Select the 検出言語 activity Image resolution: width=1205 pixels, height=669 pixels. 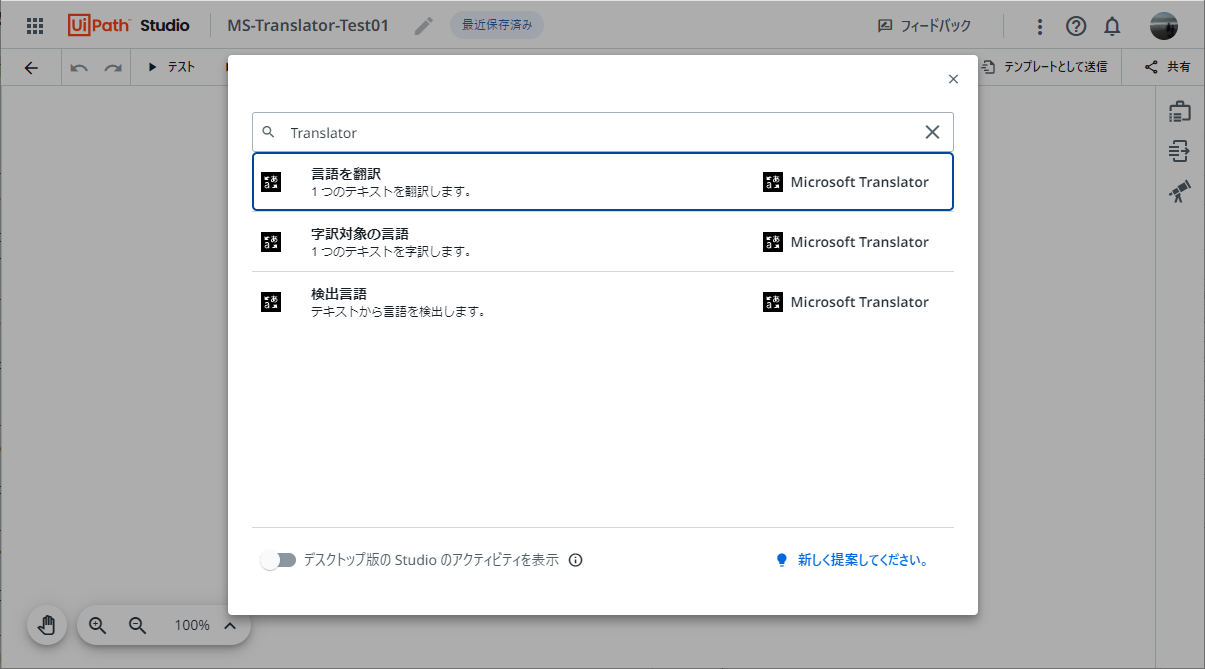(x=603, y=302)
